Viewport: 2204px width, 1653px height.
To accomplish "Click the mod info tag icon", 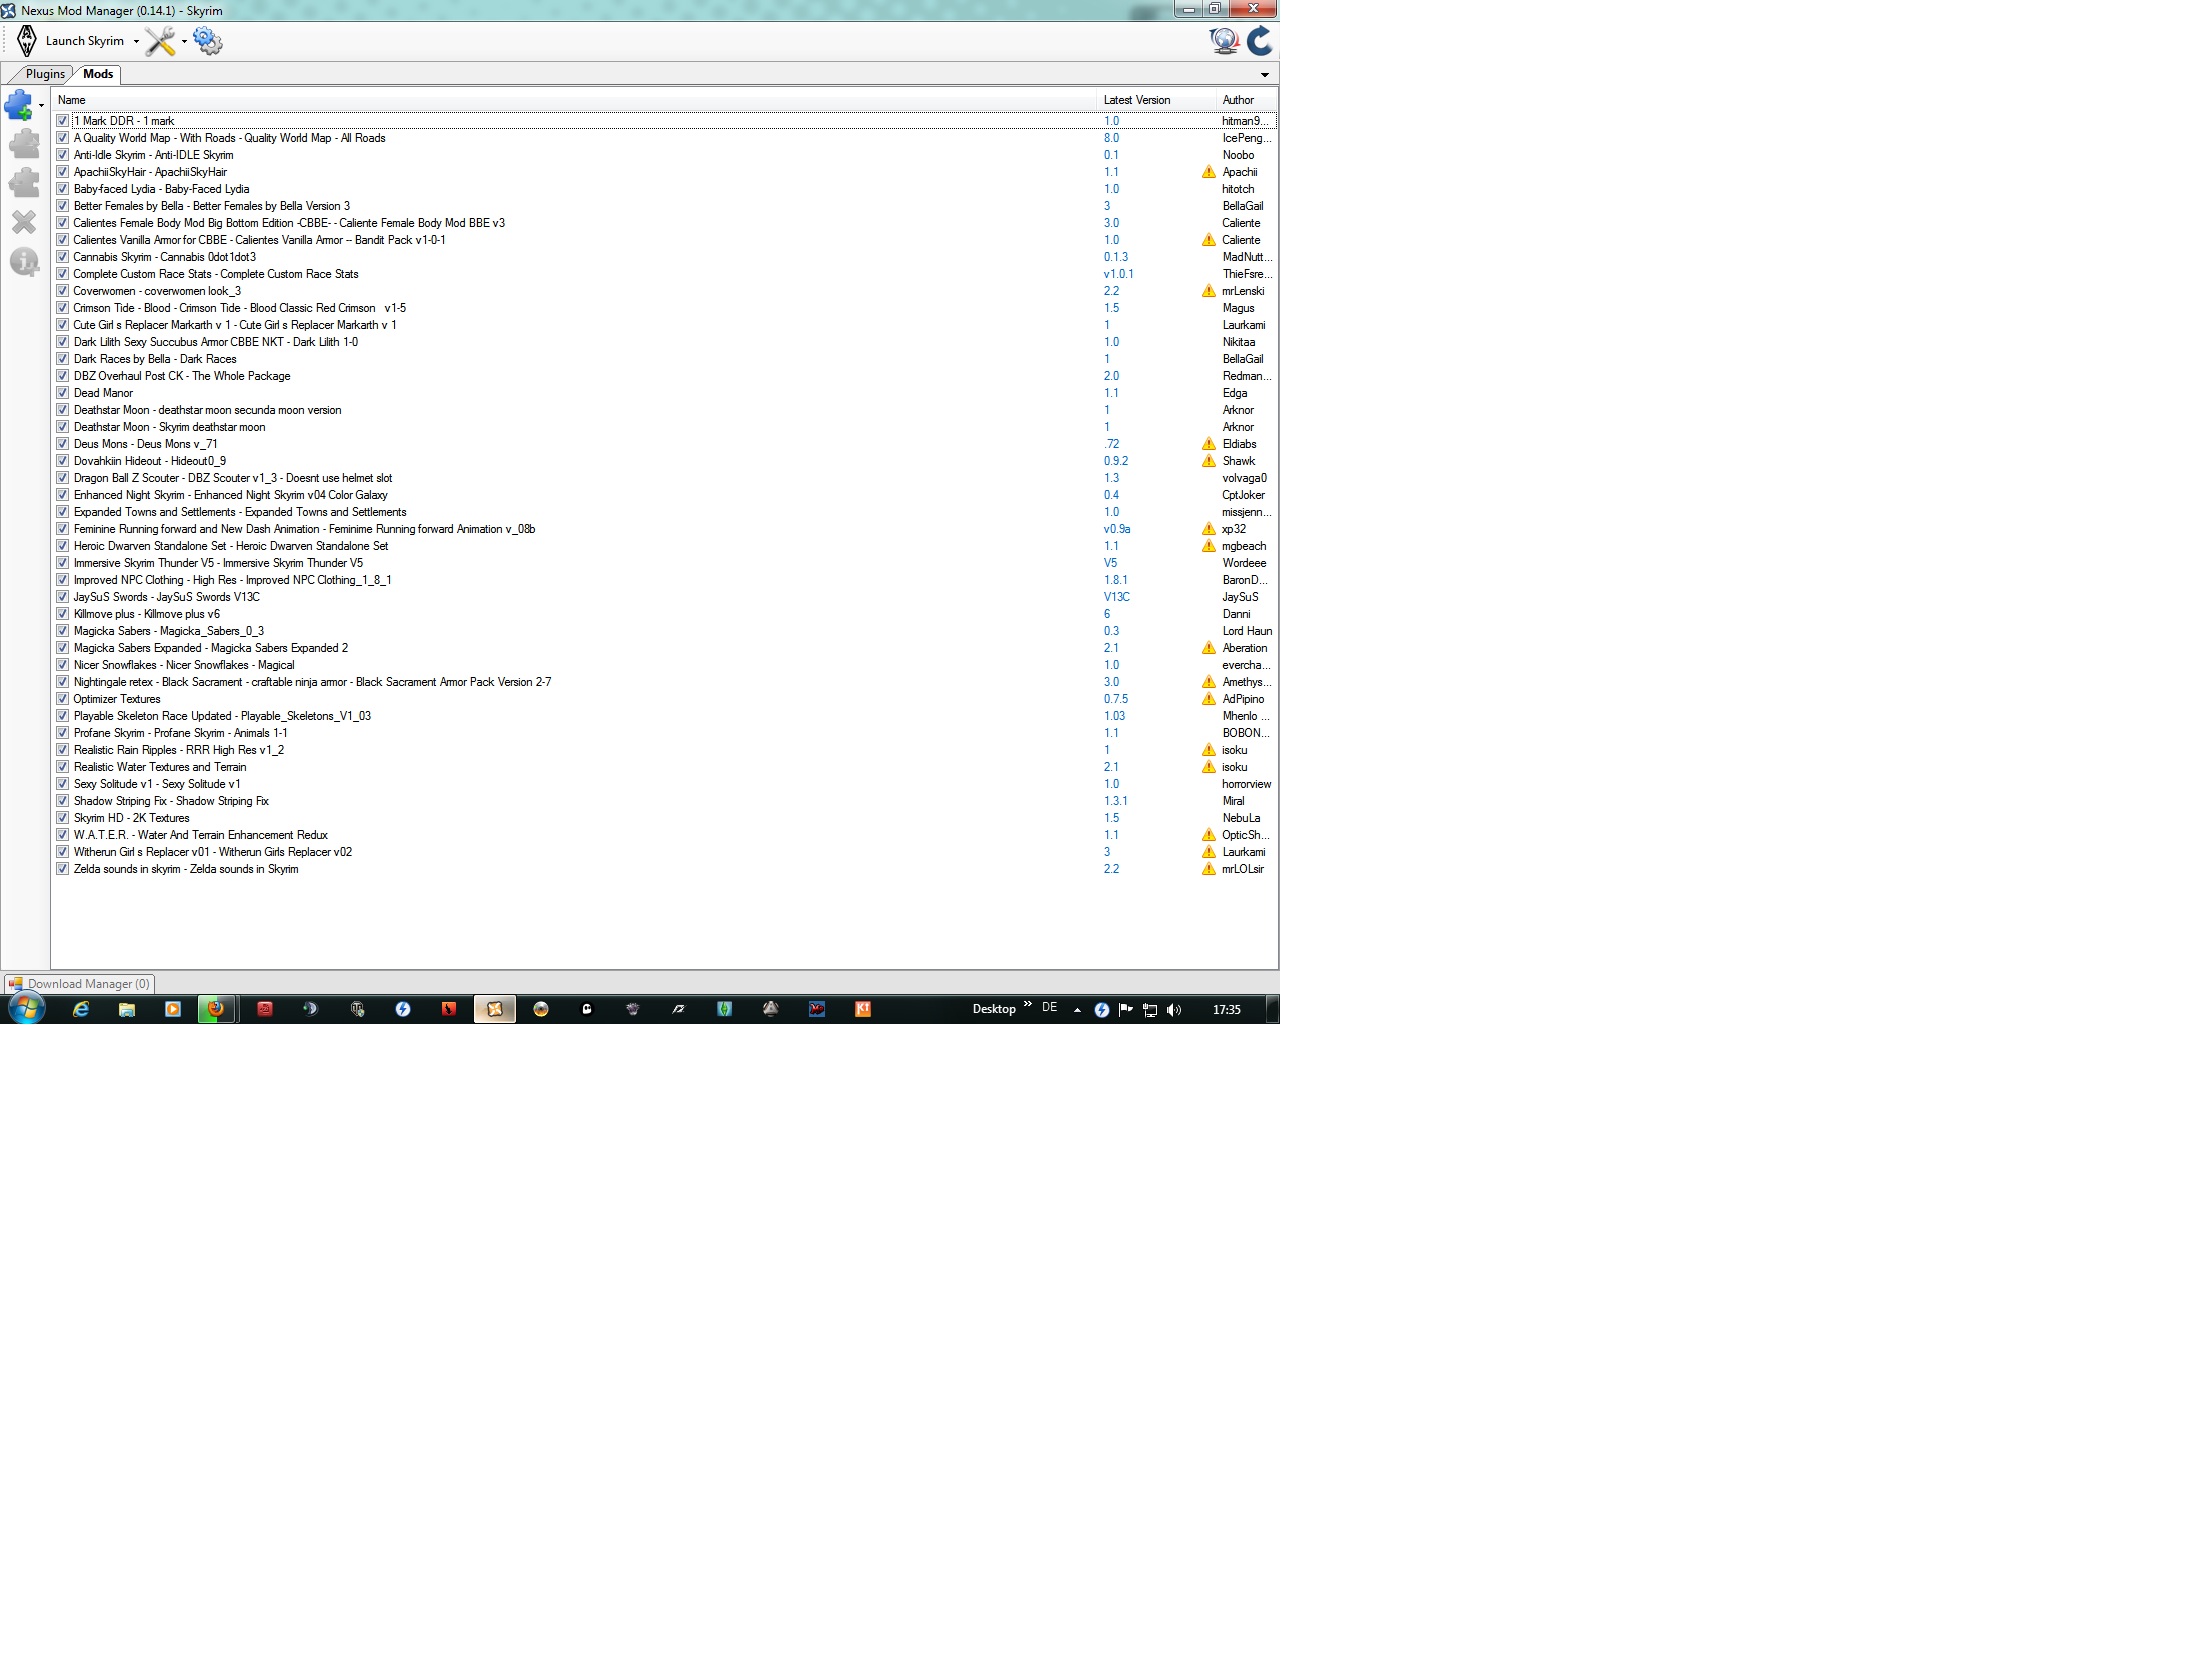I will tap(23, 262).
